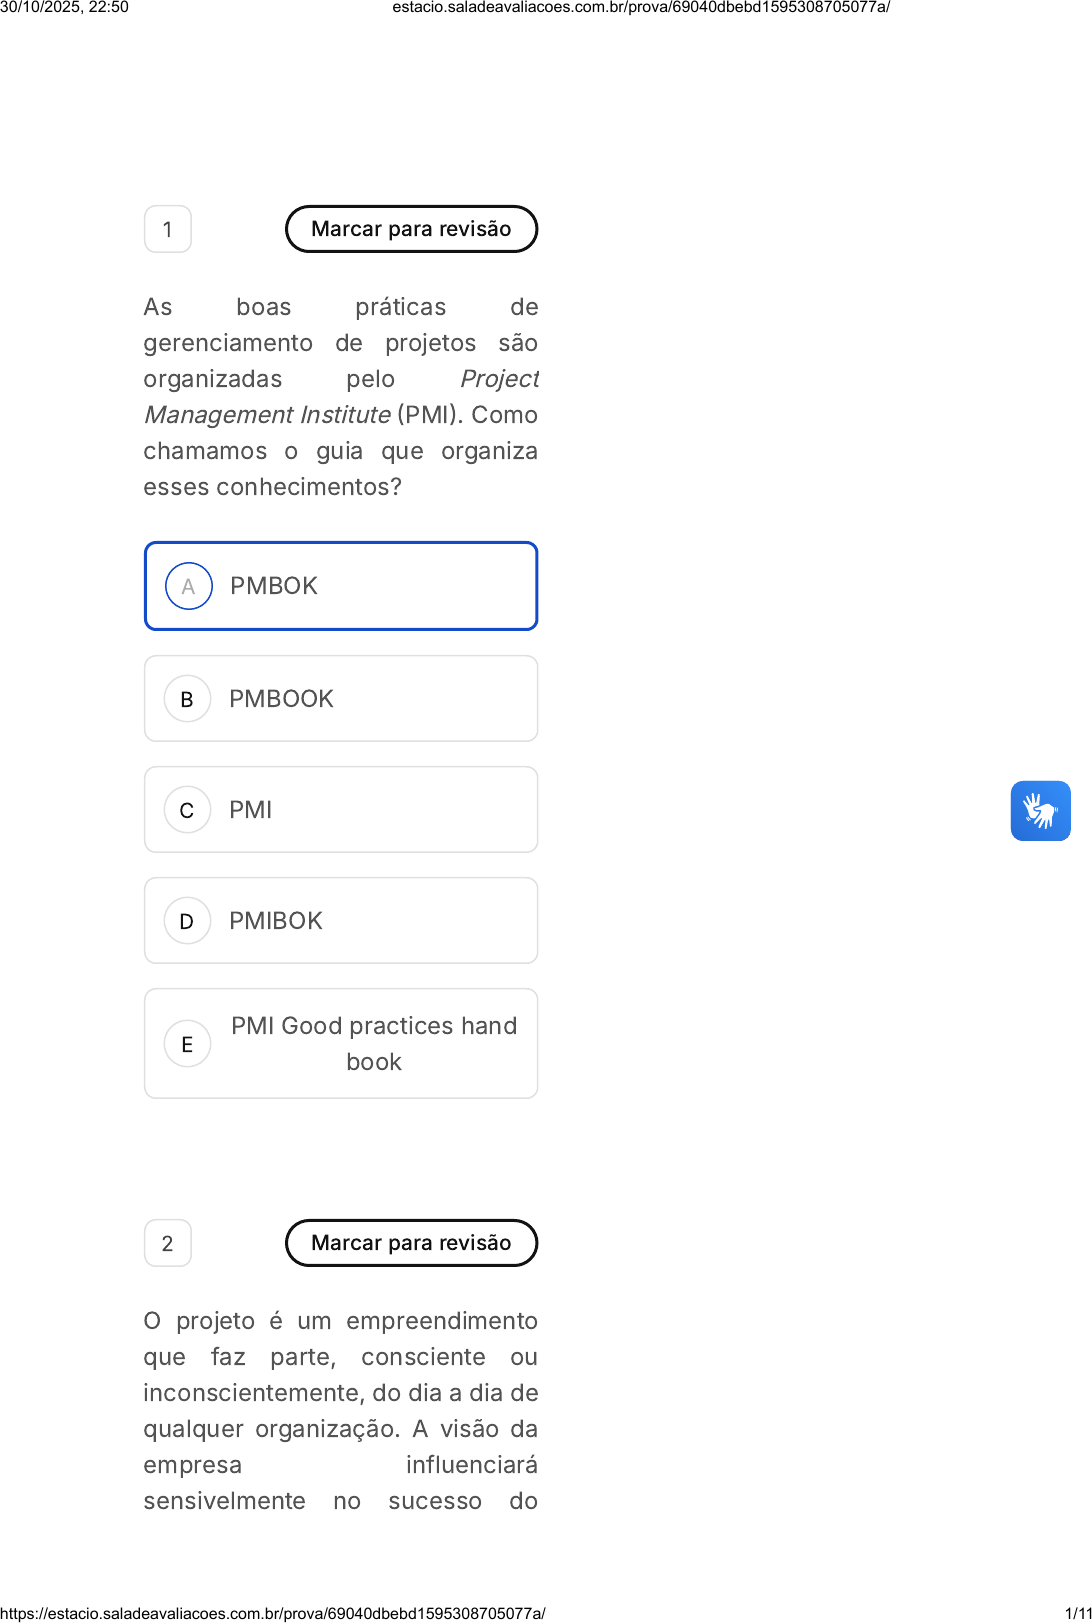Choose option C circle for PMI
Viewport: 1092px width, 1623px height.
pyautogui.click(x=187, y=810)
